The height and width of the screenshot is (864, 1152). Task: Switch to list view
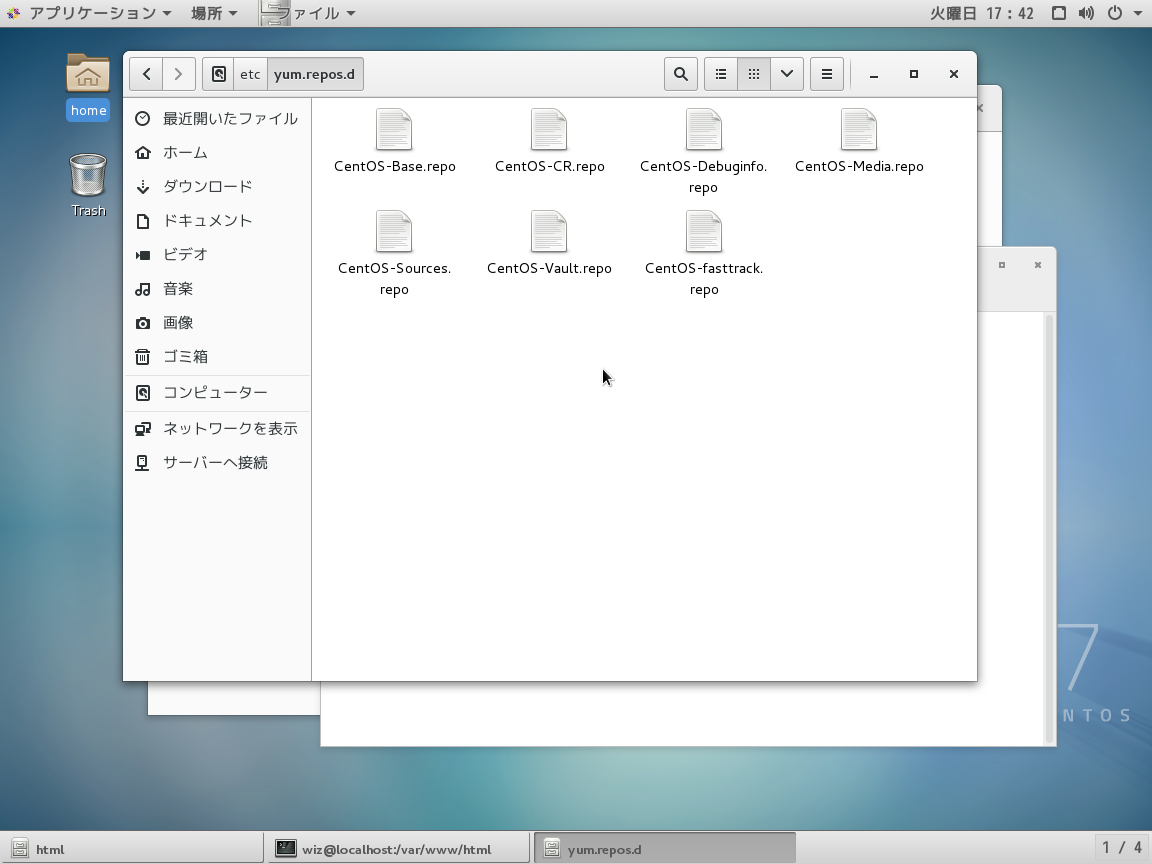[721, 74]
